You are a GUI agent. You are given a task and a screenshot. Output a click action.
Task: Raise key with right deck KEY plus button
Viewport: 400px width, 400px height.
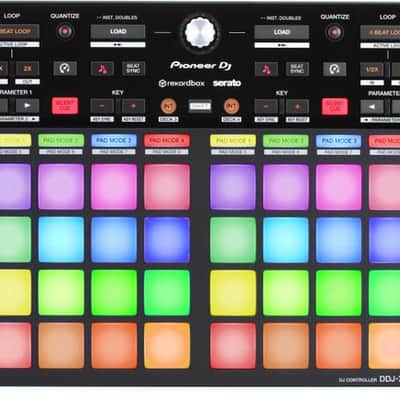[297, 107]
